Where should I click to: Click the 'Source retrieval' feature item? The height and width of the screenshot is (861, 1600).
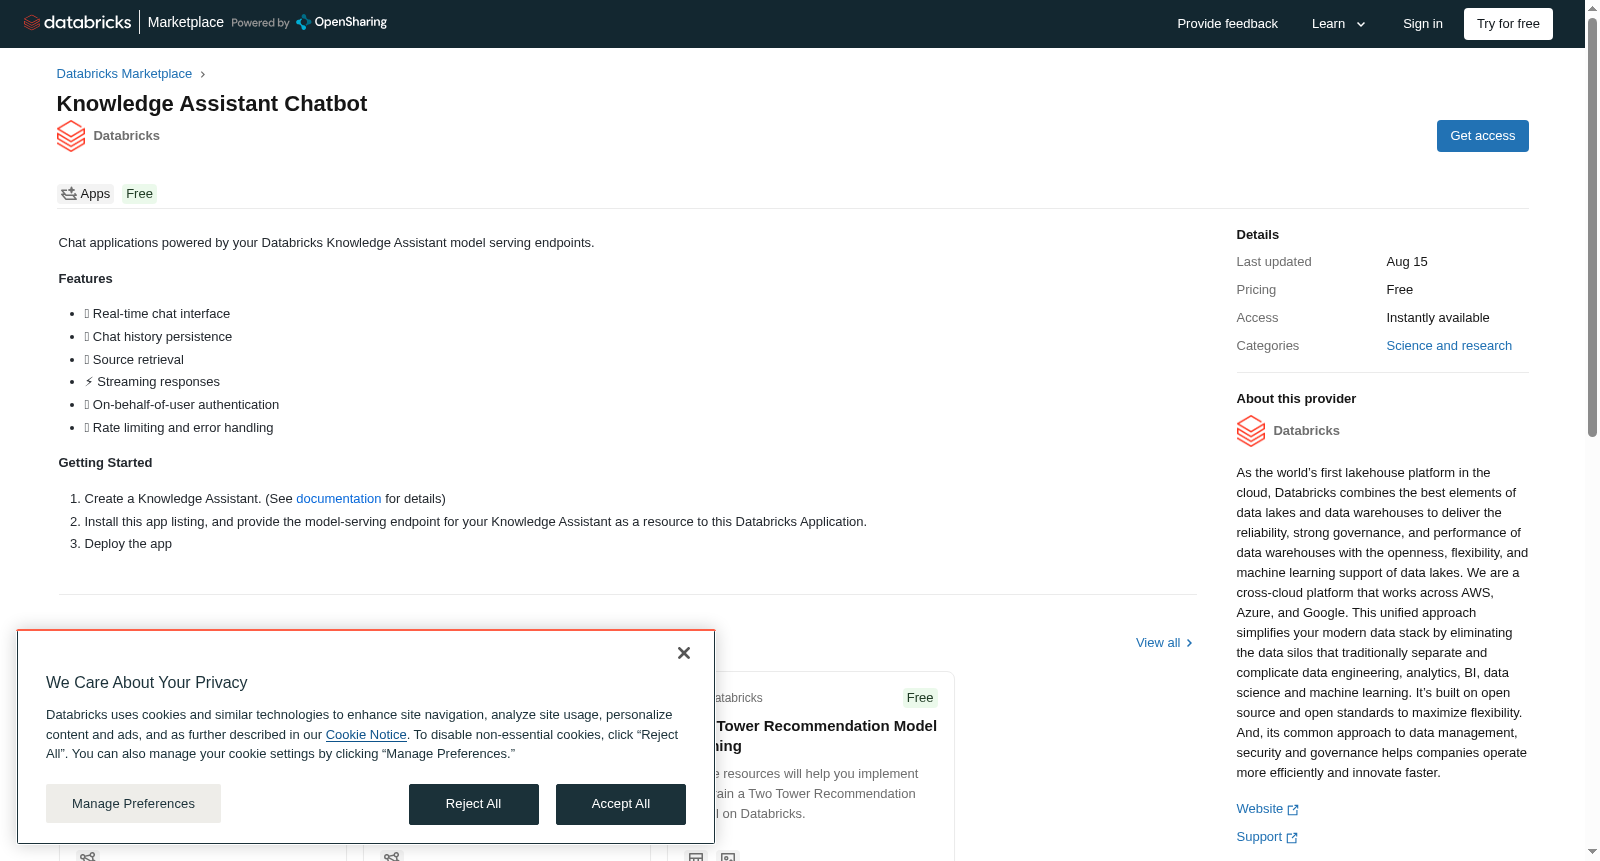[134, 360]
